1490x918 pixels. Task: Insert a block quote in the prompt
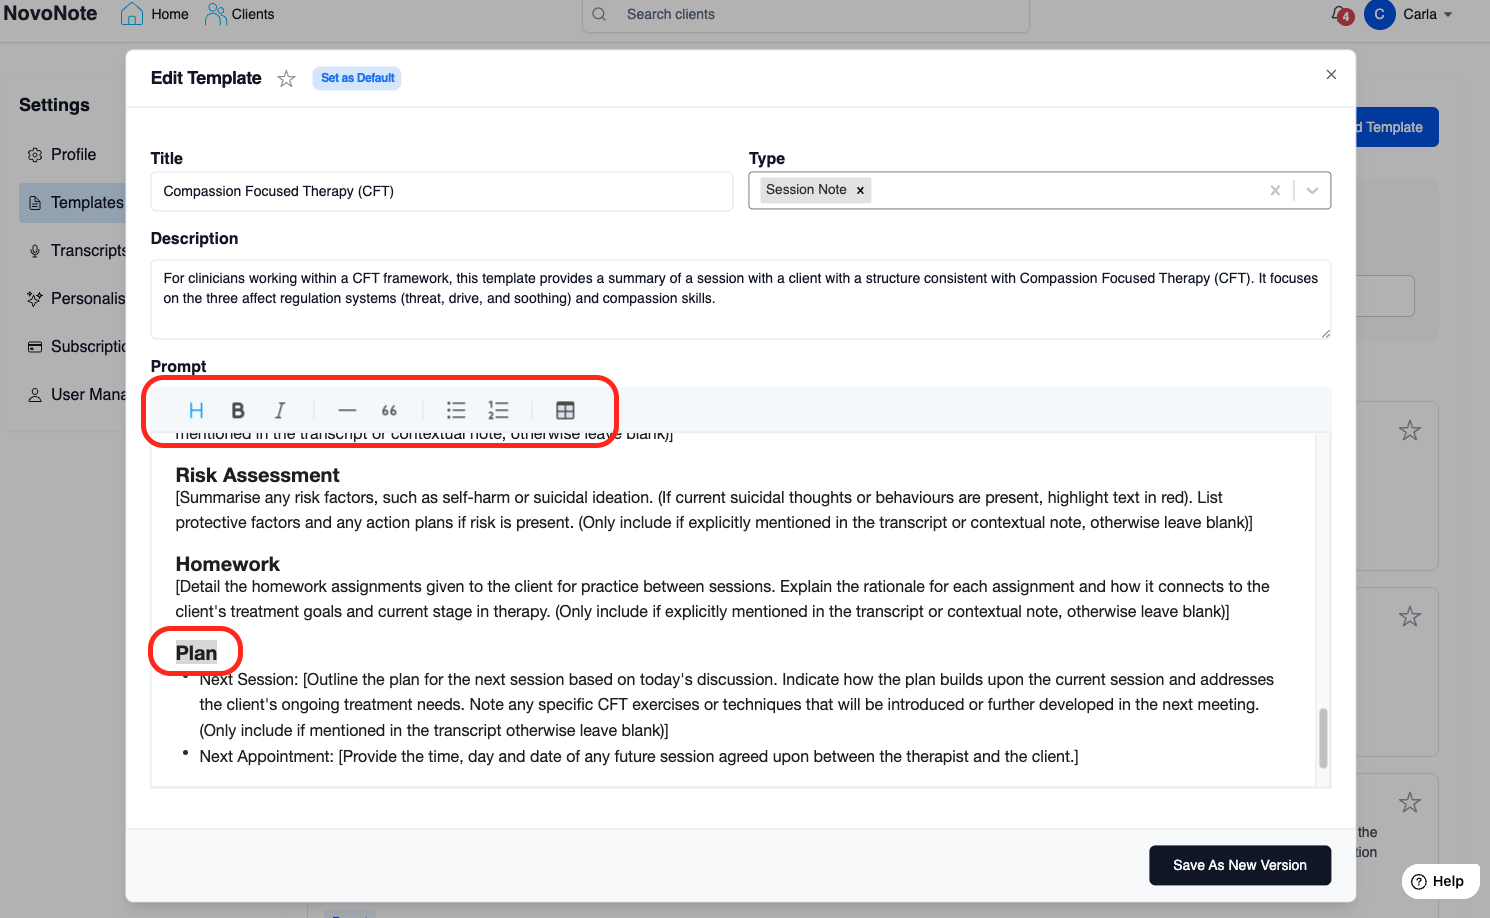(389, 410)
